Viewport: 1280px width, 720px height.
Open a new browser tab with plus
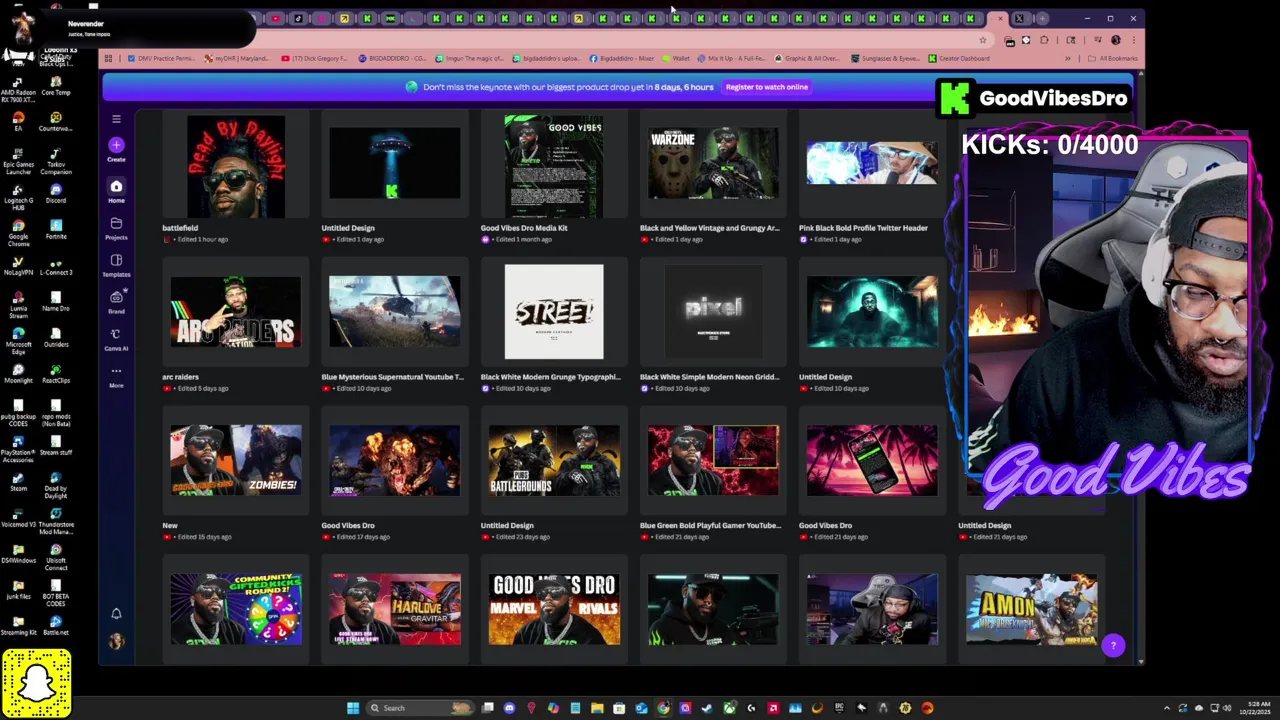coord(1042,18)
